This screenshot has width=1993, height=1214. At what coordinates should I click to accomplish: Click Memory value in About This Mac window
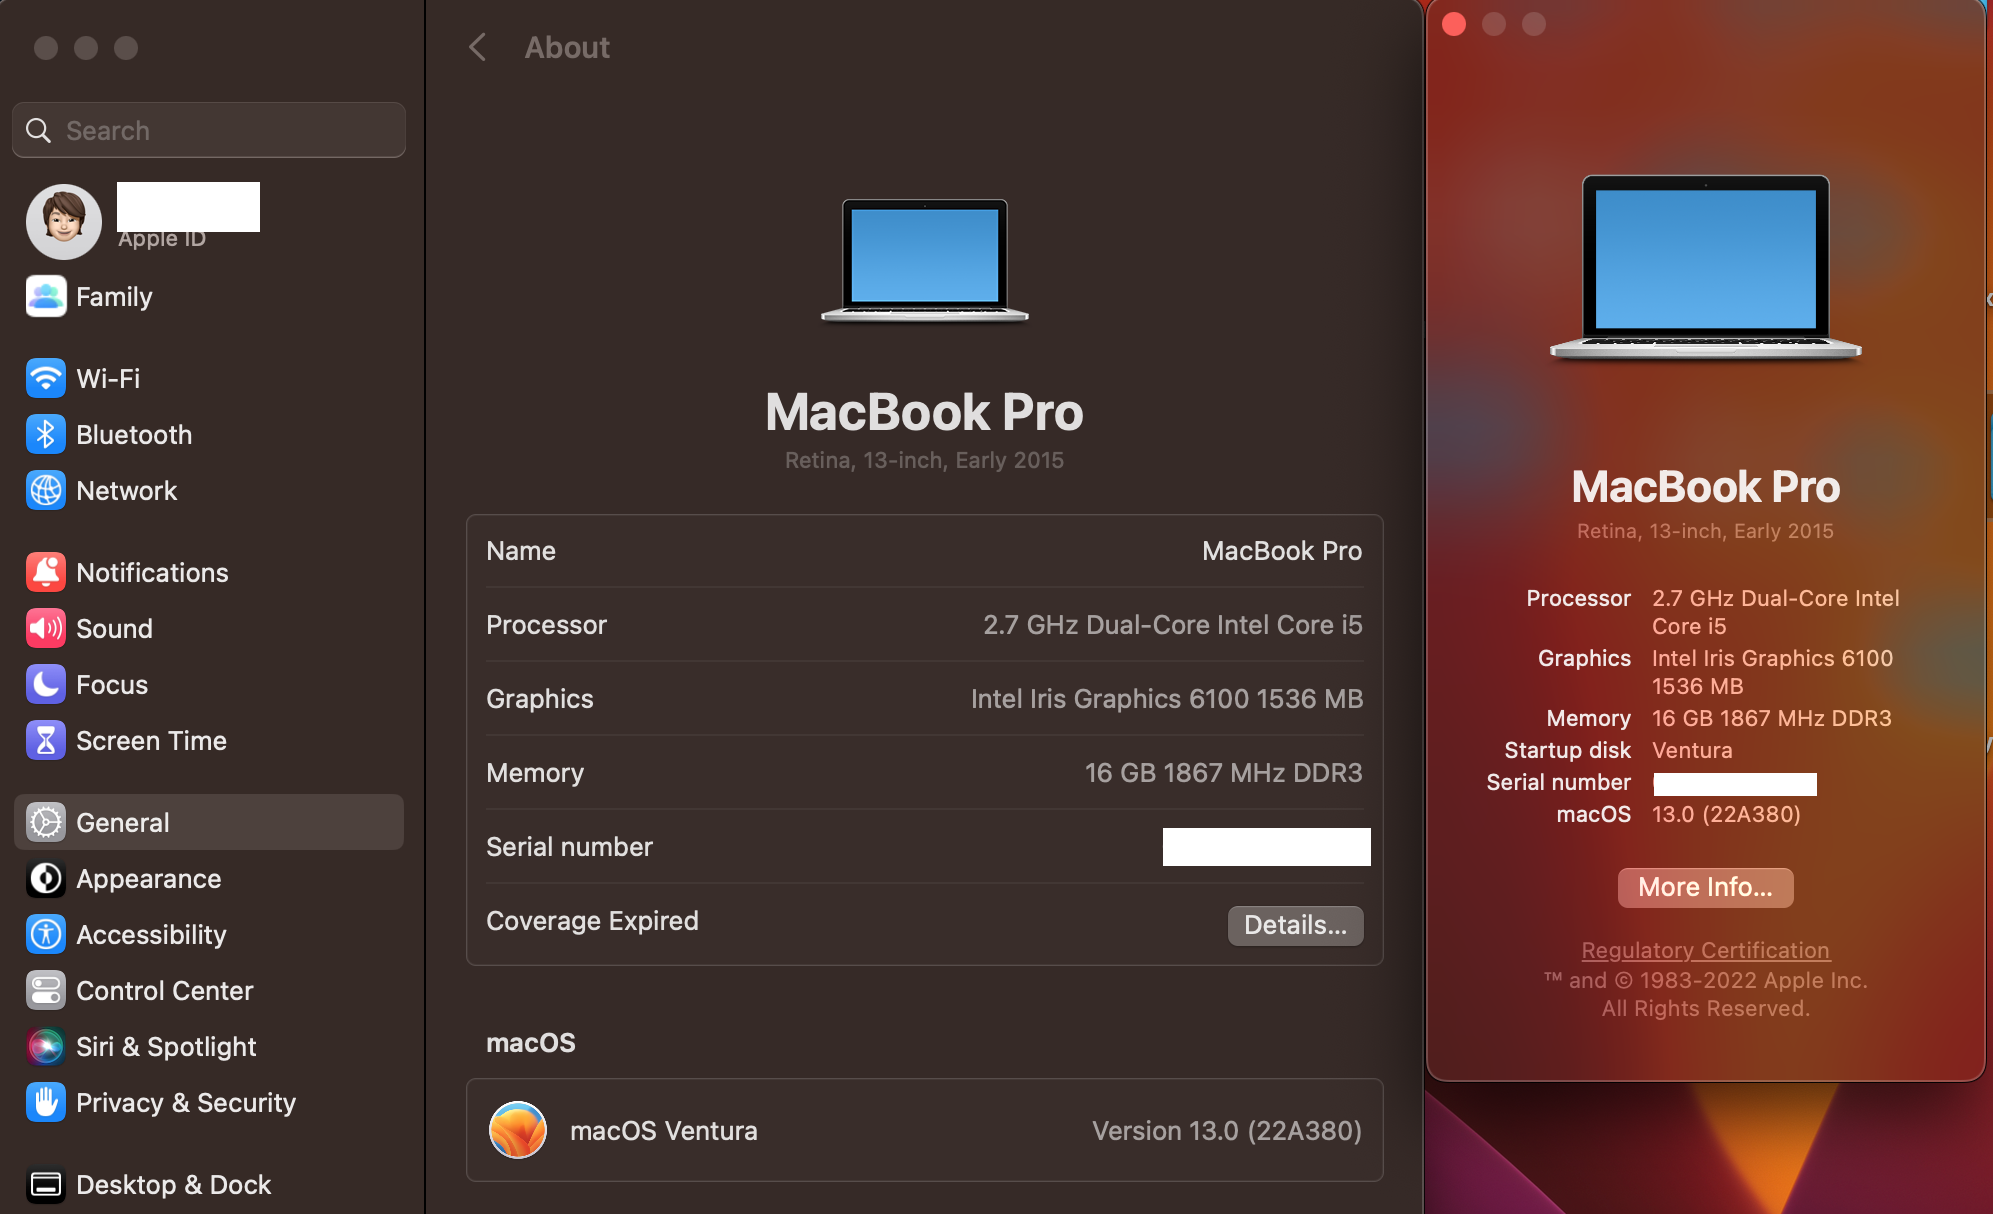pos(1772,718)
